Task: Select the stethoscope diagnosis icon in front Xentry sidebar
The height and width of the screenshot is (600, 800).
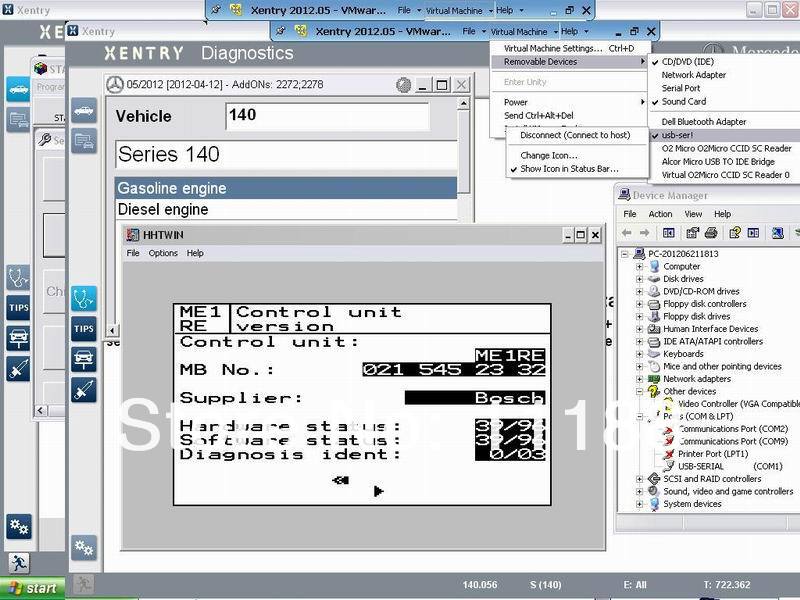Action: (84, 298)
